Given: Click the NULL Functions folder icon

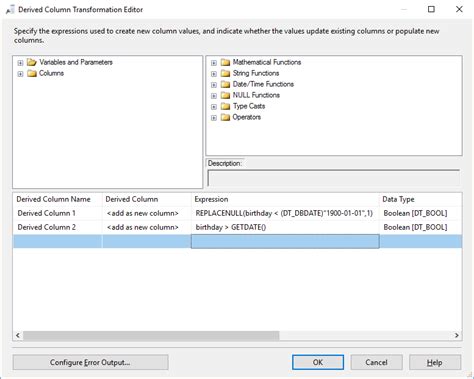Looking at the screenshot, I should coord(225,95).
